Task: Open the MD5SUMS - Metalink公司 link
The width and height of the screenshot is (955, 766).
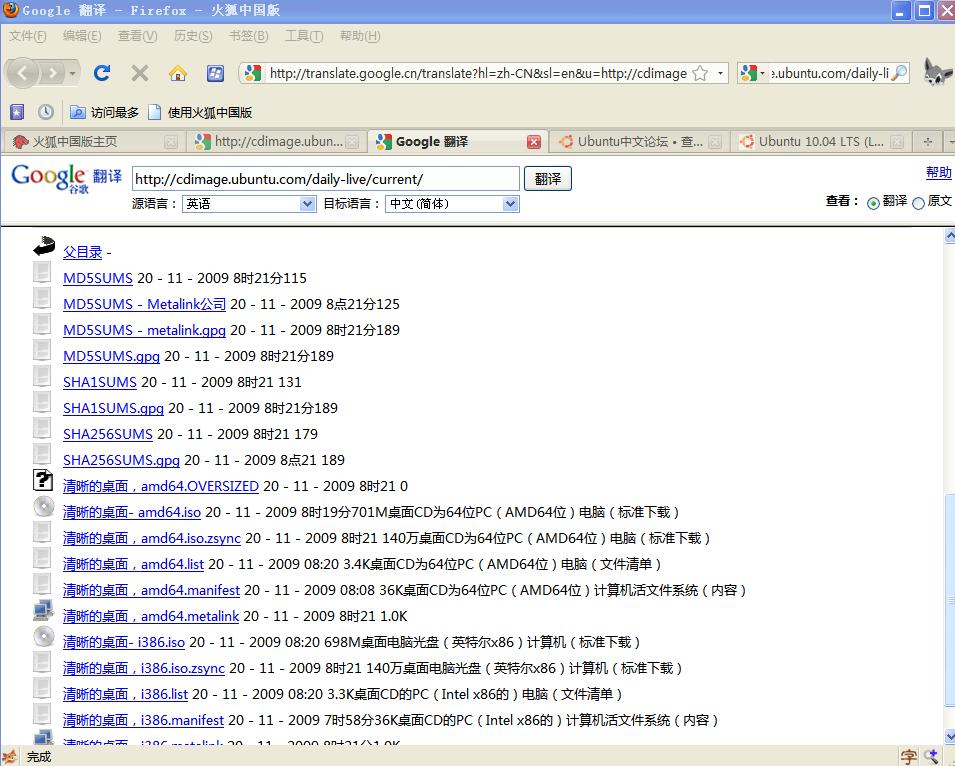Action: coord(144,304)
